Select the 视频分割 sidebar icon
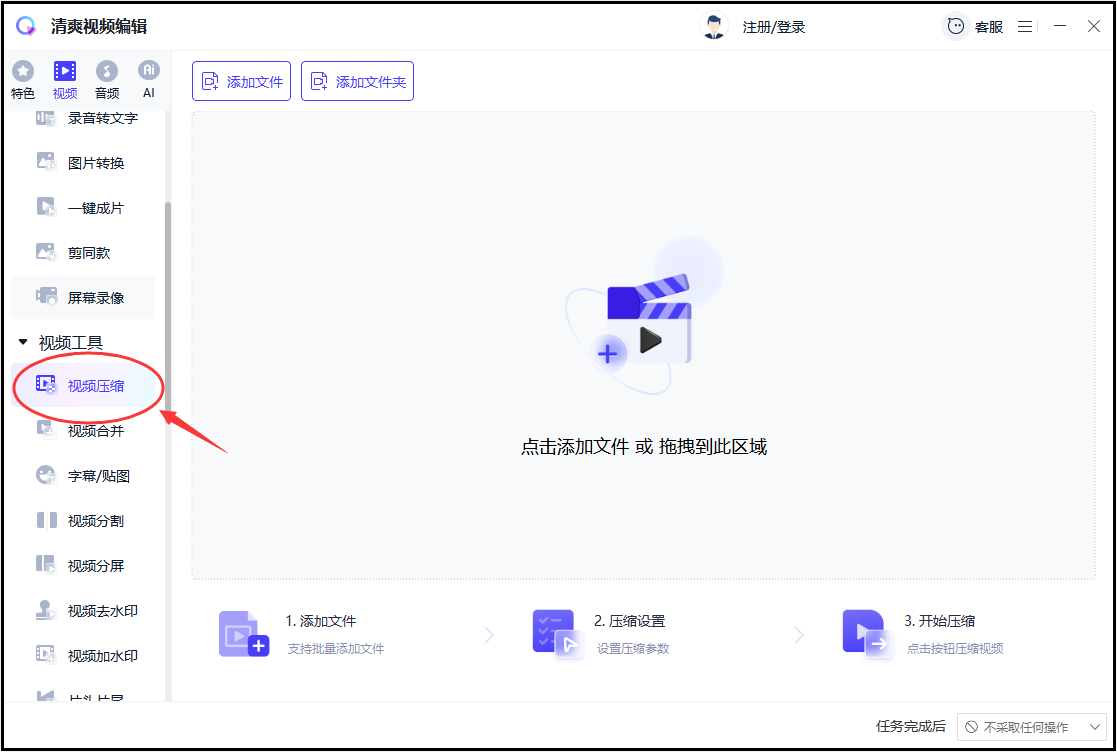This screenshot has height=752, width=1117. point(46,521)
